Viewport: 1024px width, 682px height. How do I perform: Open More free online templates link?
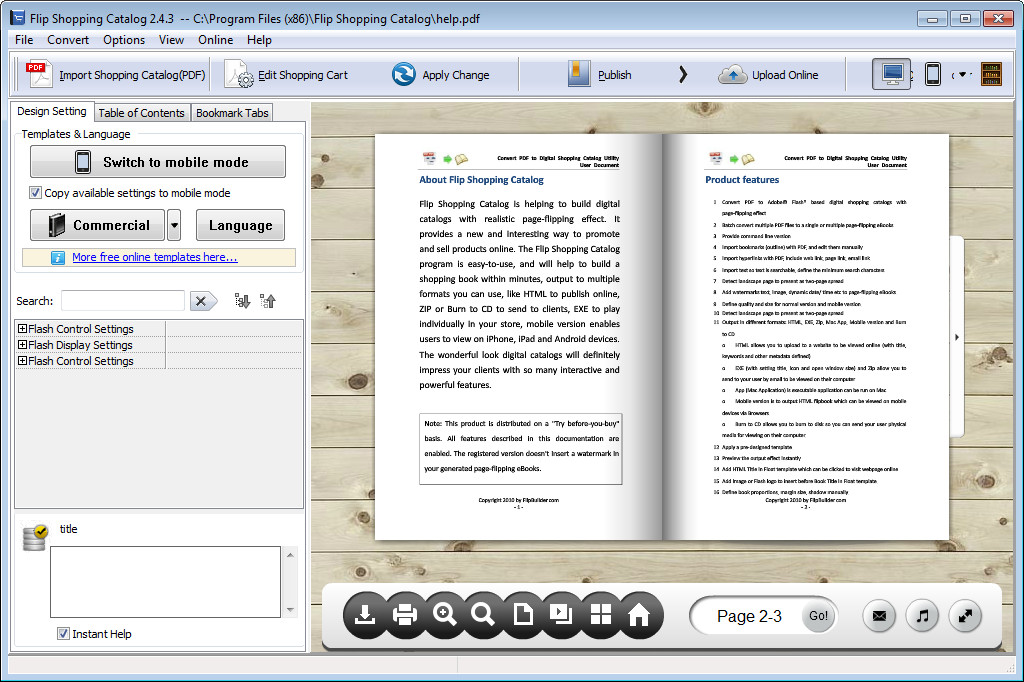pyautogui.click(x=155, y=257)
